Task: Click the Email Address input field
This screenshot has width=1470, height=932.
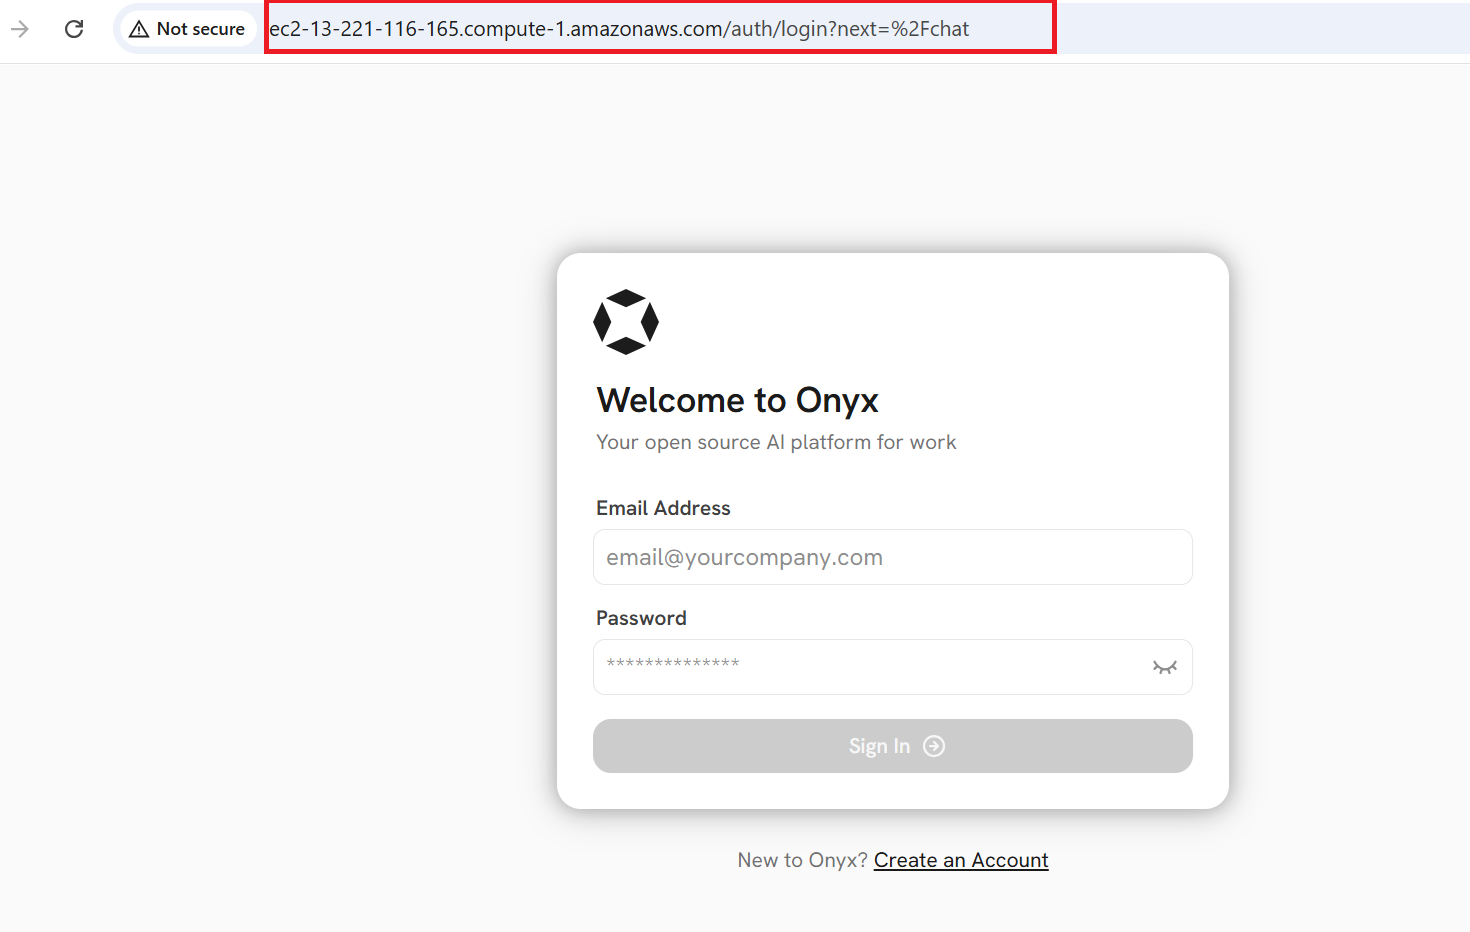Action: (892, 557)
